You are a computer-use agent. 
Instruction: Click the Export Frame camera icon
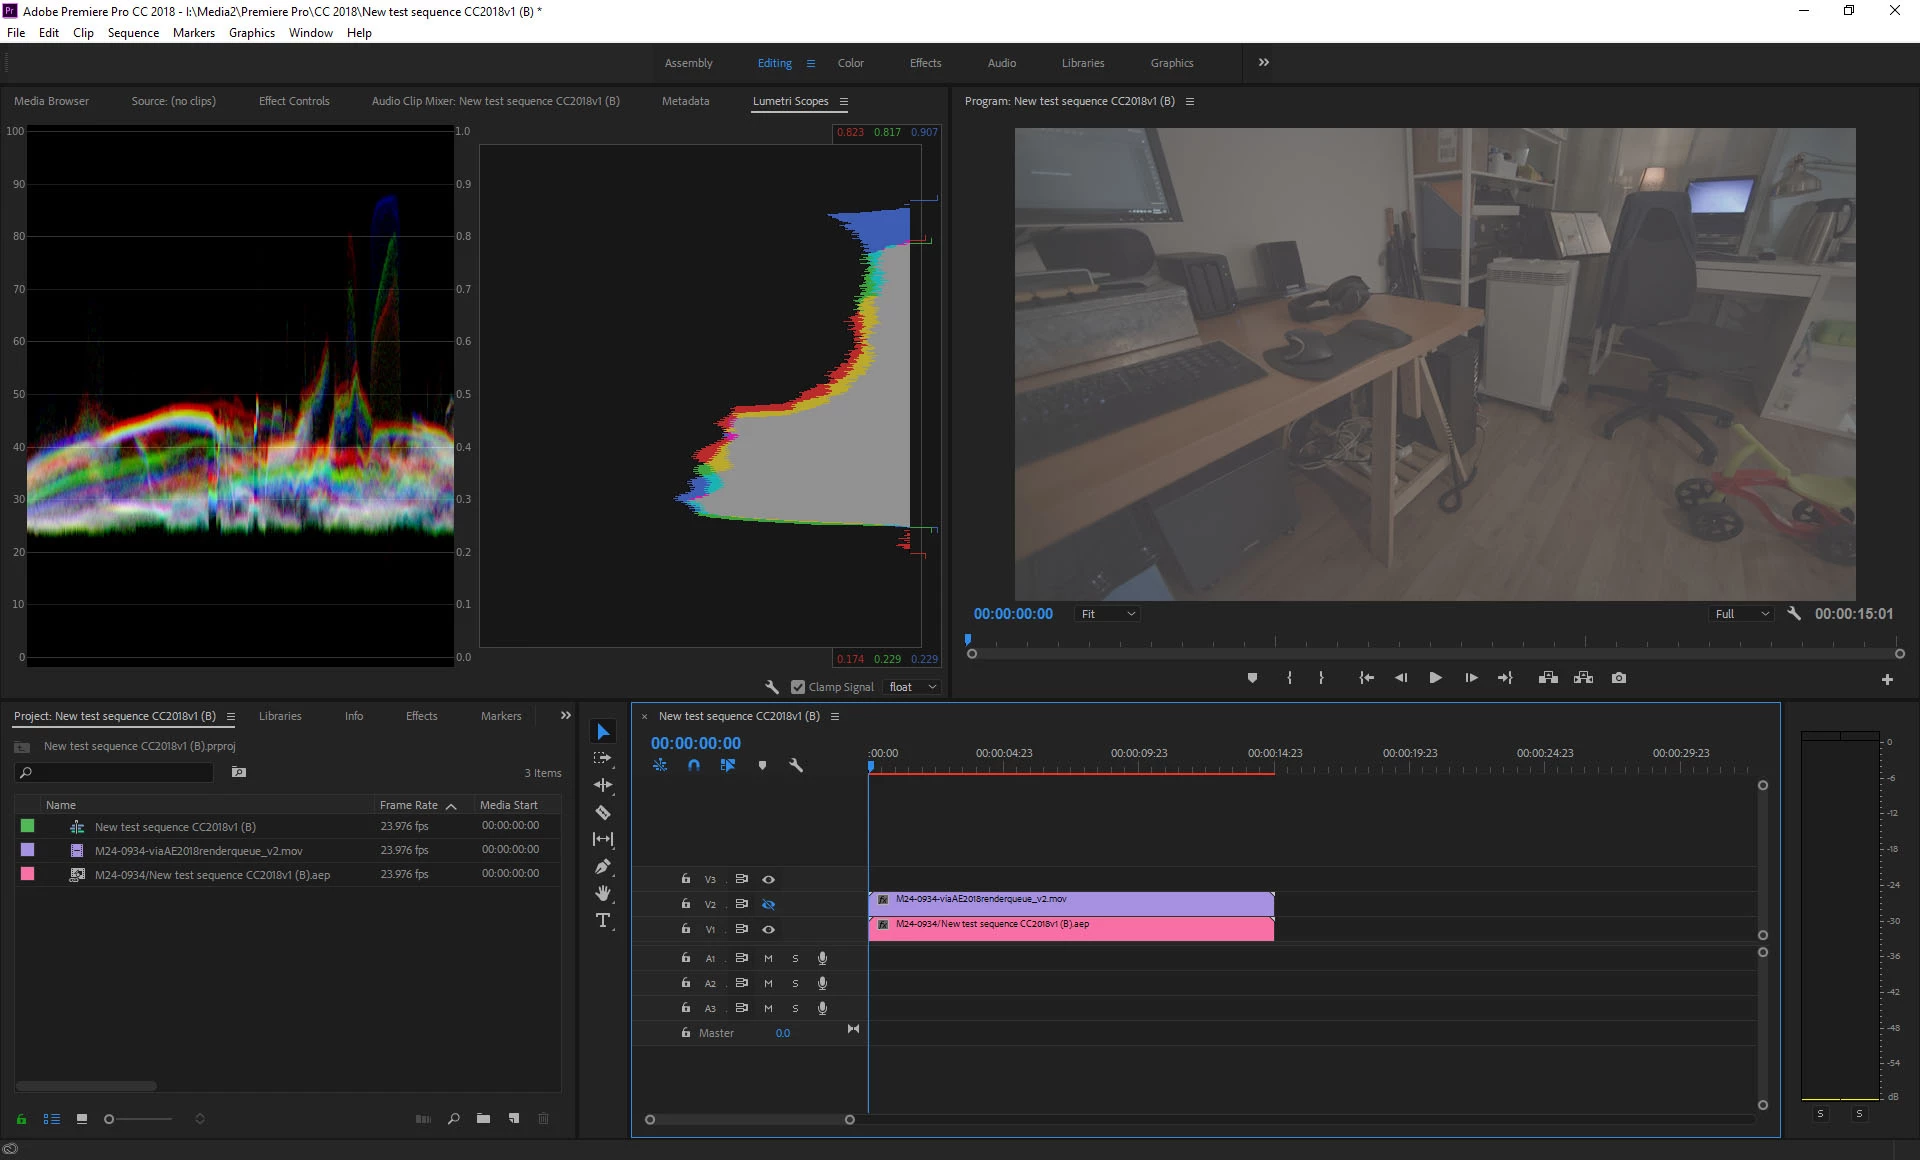pos(1619,678)
